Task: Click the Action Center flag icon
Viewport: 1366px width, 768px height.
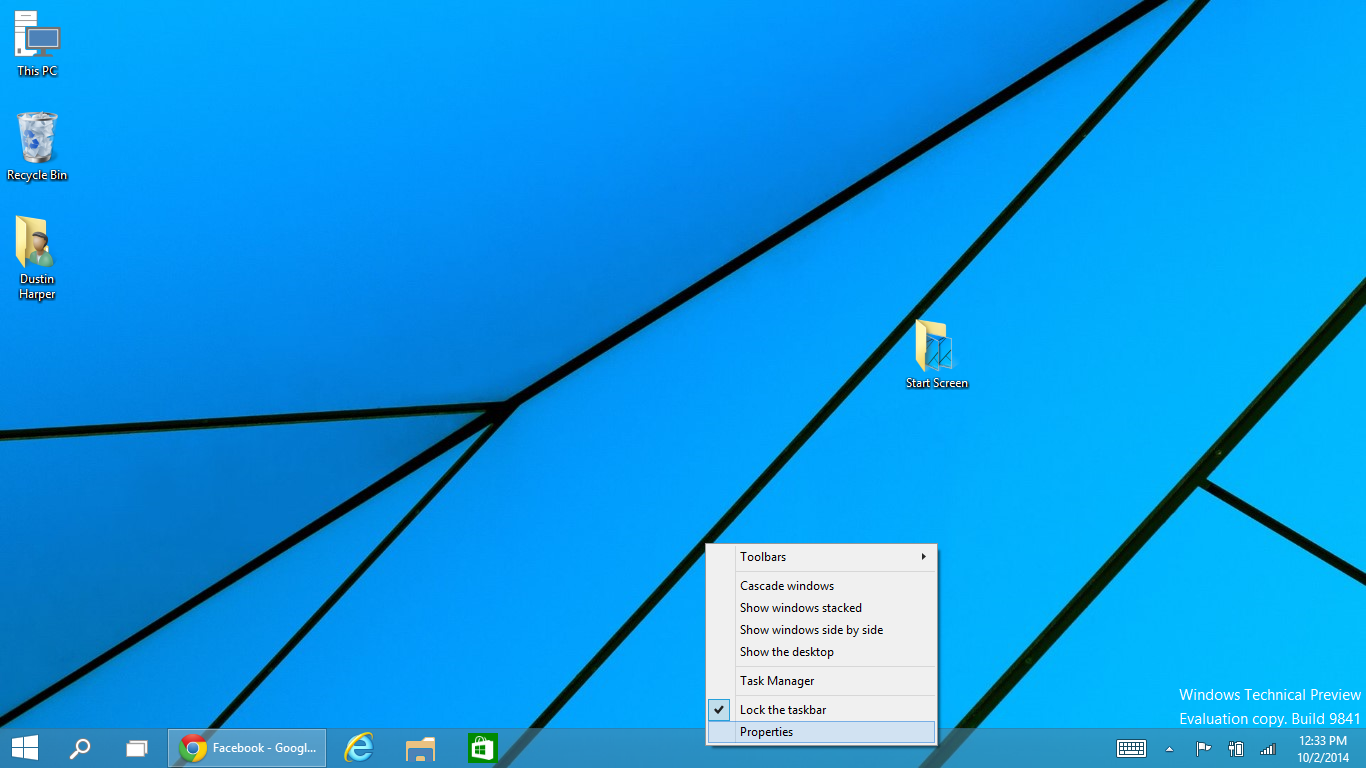Action: pos(1203,748)
